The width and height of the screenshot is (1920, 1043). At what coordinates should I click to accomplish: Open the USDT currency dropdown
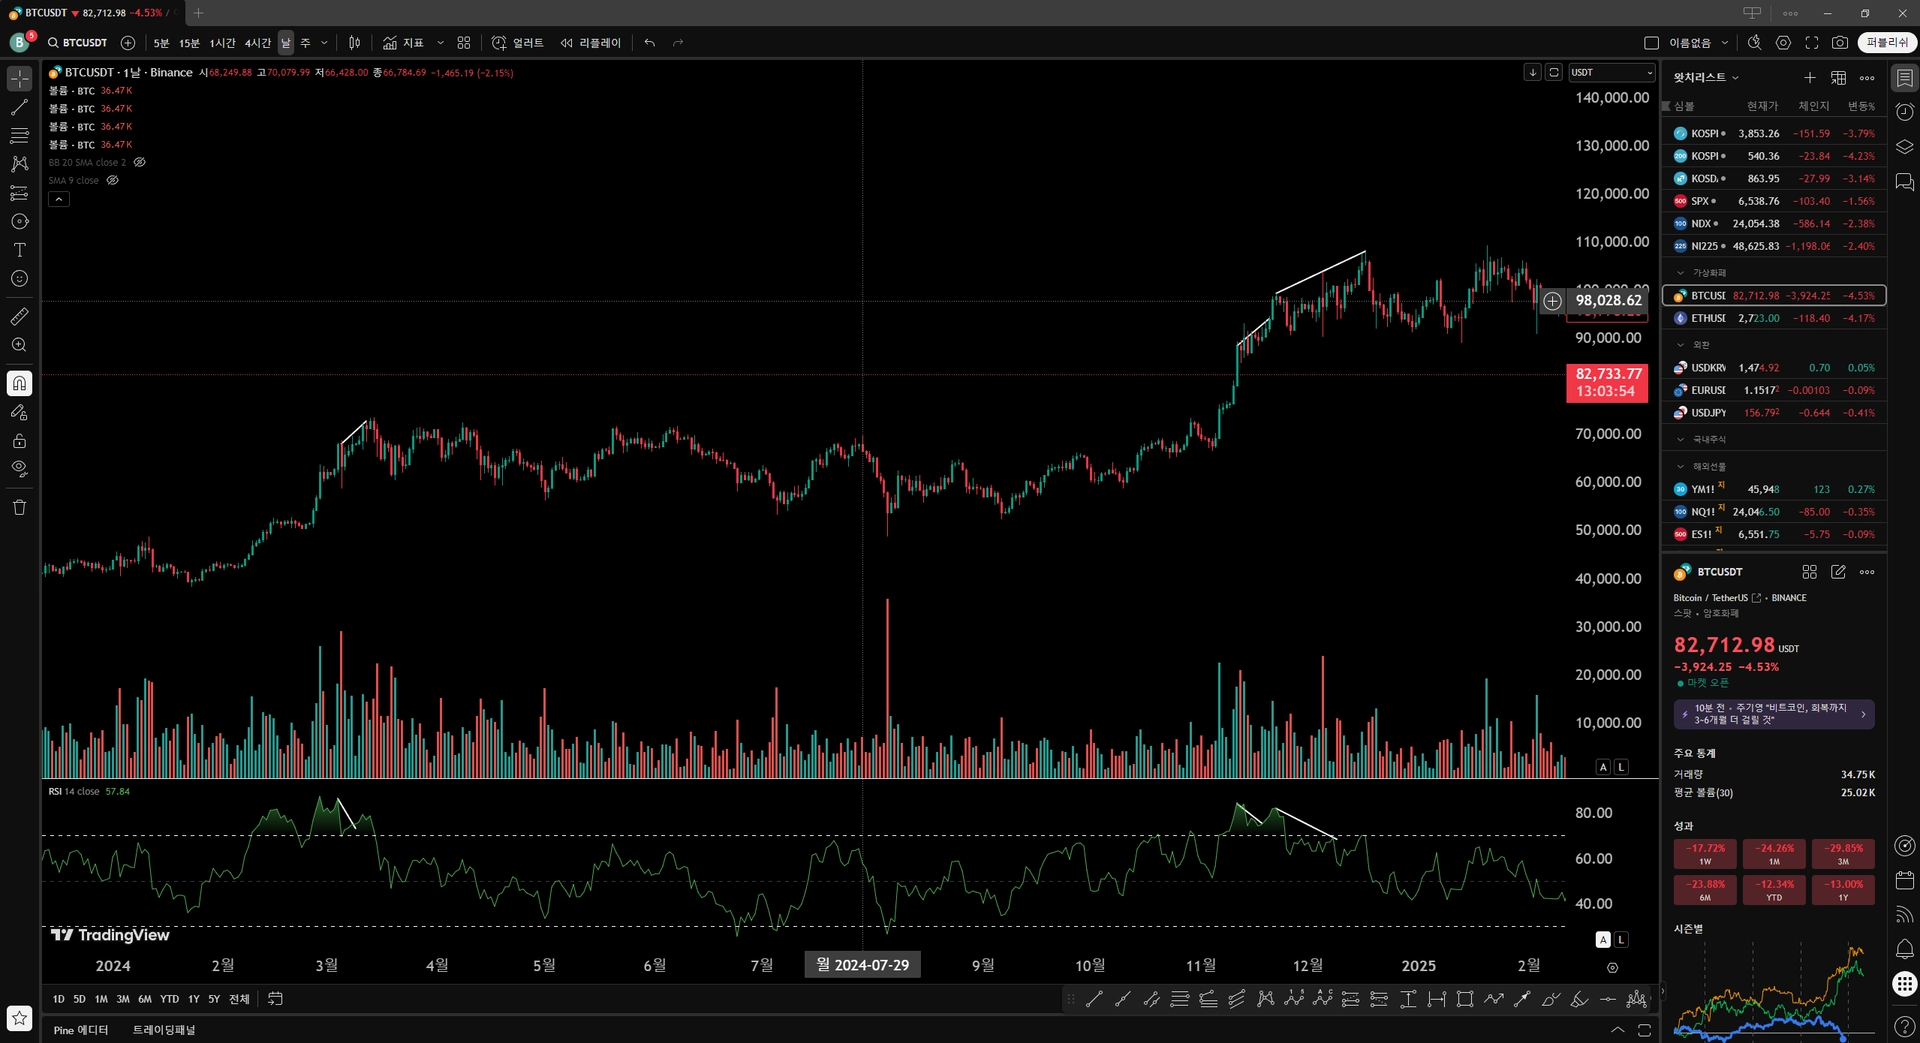pos(1611,72)
